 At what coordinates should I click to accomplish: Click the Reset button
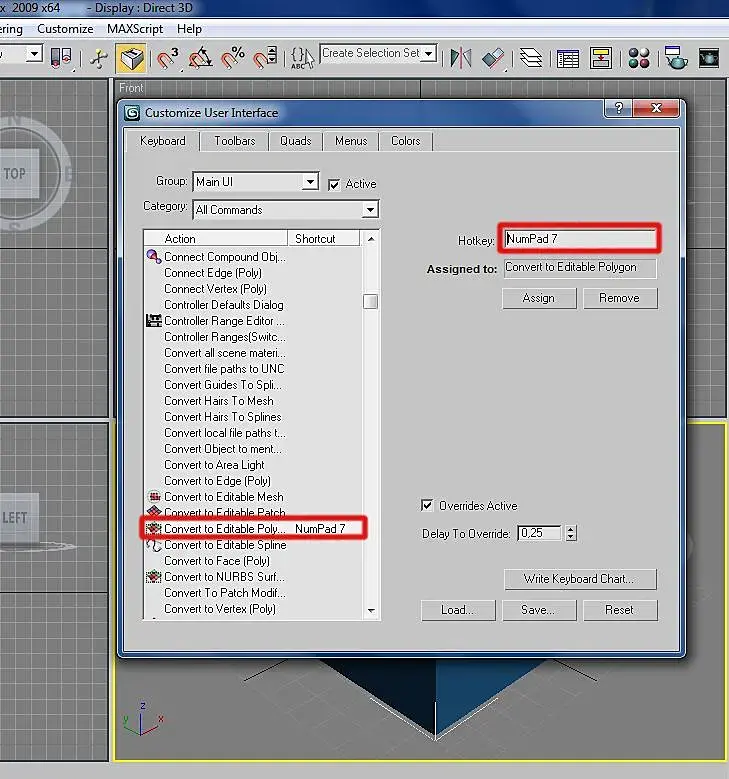click(620, 610)
